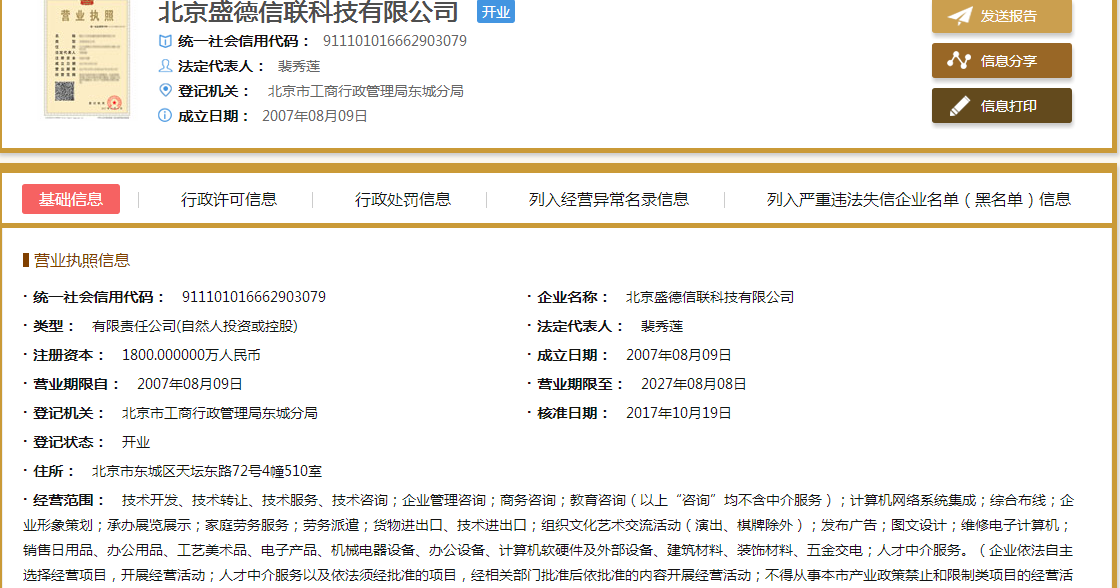Screen dimensions: 1120x588
Task: Click the 营业期限至 date 2027年08月08日
Action: click(694, 384)
